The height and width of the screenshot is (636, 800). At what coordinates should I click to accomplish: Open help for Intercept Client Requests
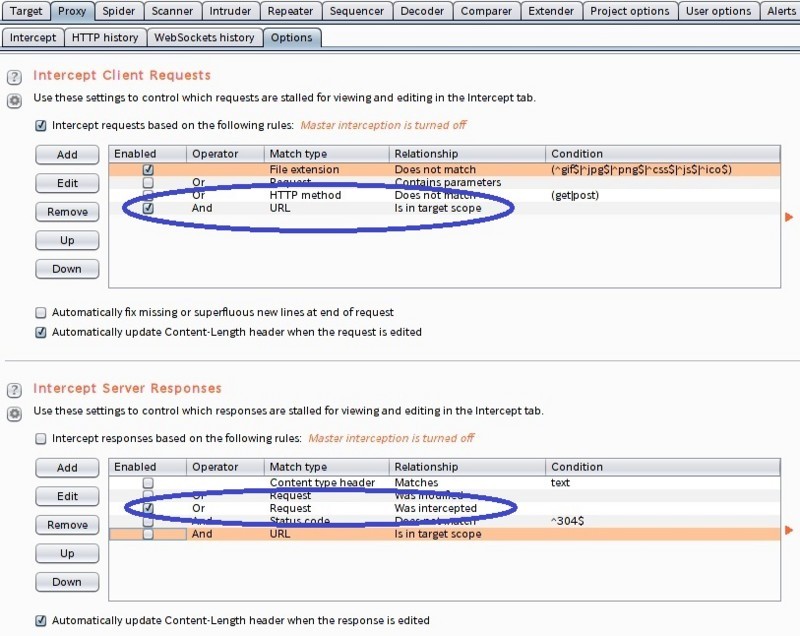(14, 77)
